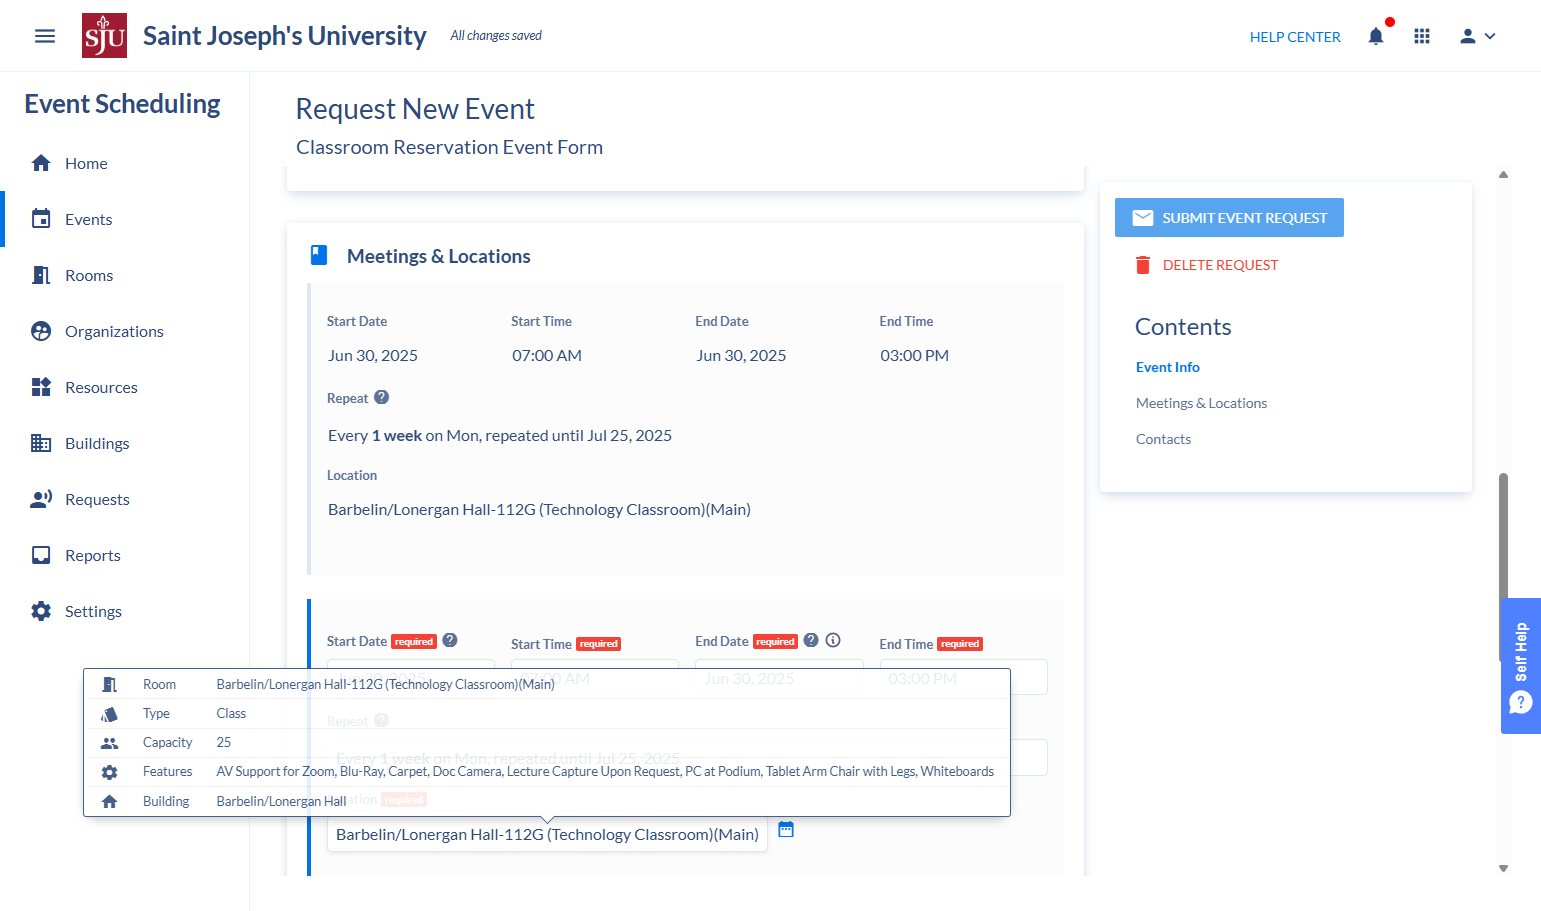Image resolution: width=1541 pixels, height=911 pixels.
Task: Click the Settings gear icon
Action: tap(41, 611)
